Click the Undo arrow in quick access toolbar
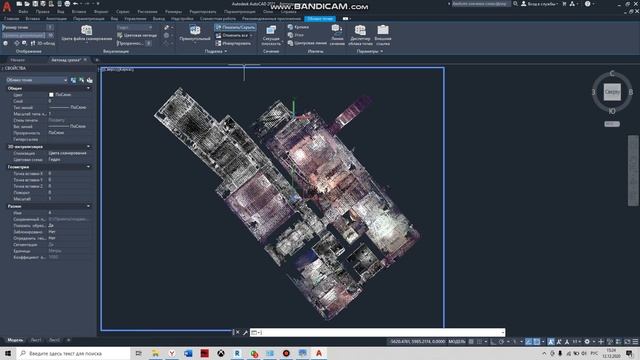640x360 pixels. coord(75,4)
